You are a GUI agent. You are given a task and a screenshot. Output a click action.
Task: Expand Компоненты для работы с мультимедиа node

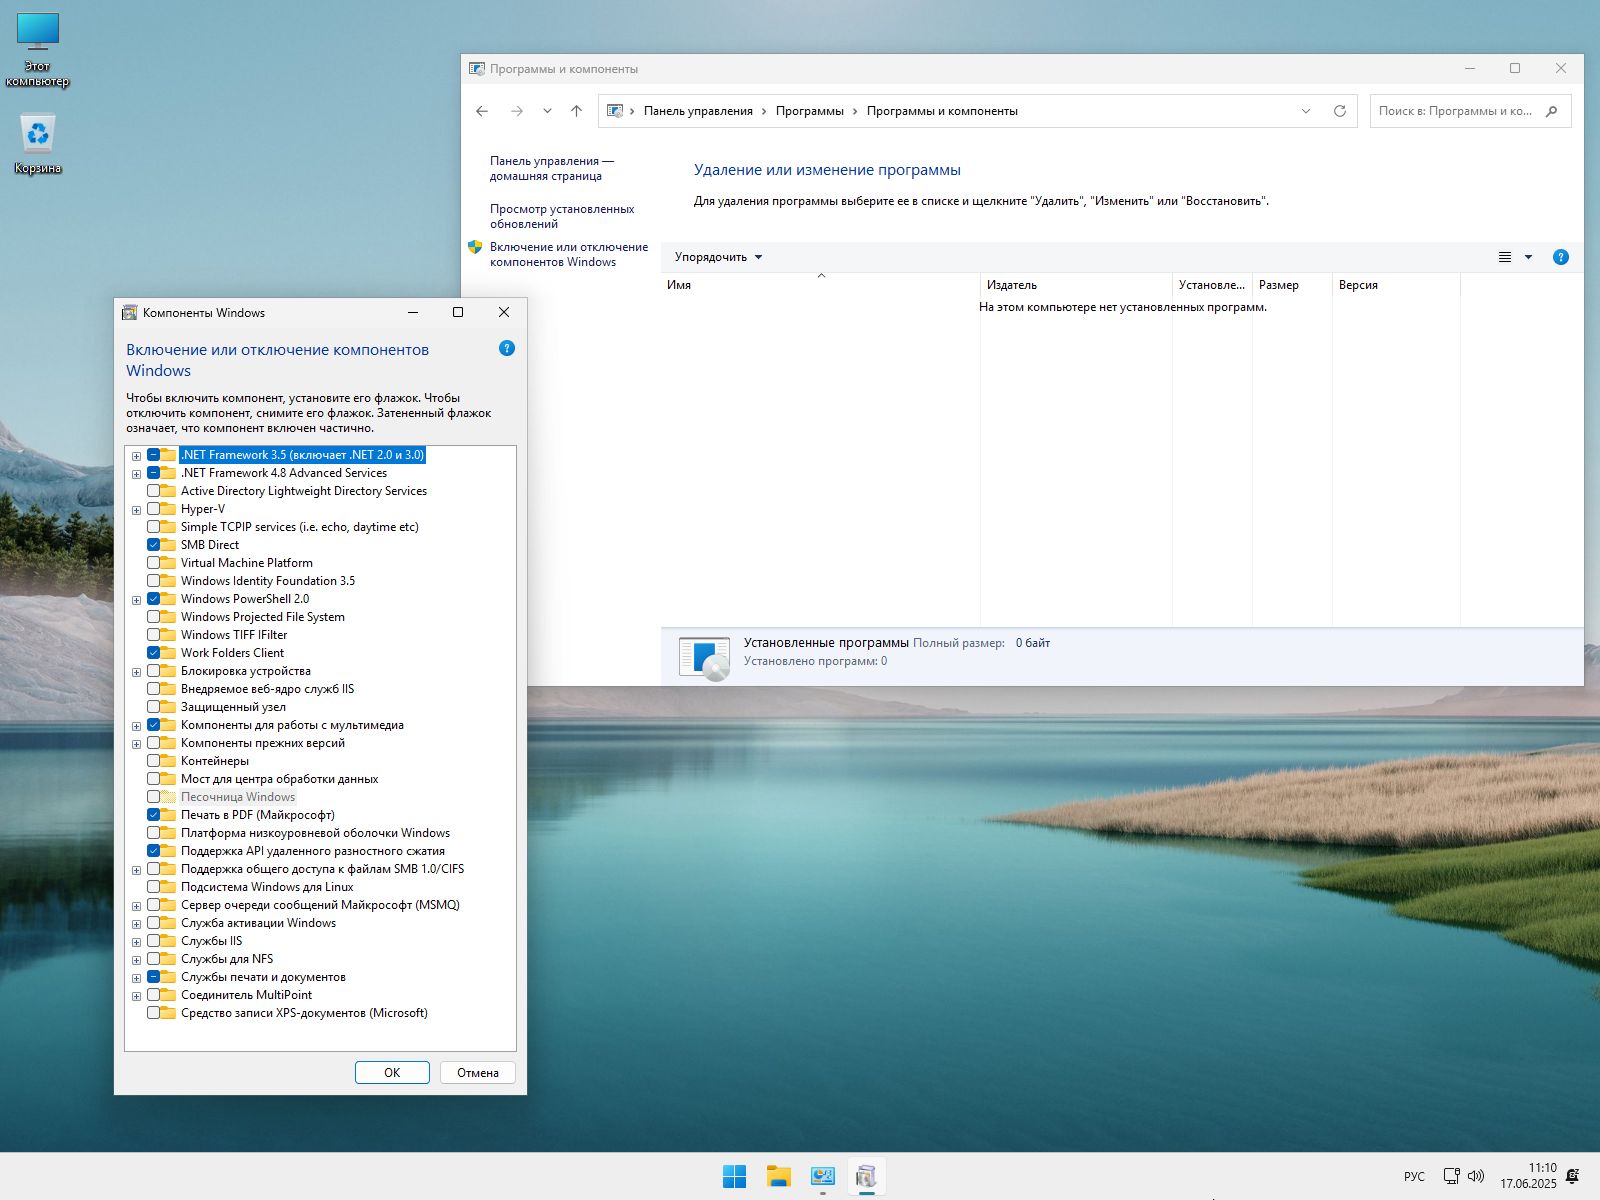pos(137,726)
